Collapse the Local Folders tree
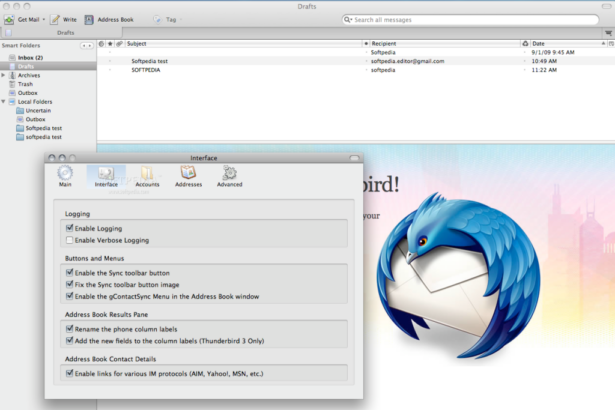 point(4,101)
